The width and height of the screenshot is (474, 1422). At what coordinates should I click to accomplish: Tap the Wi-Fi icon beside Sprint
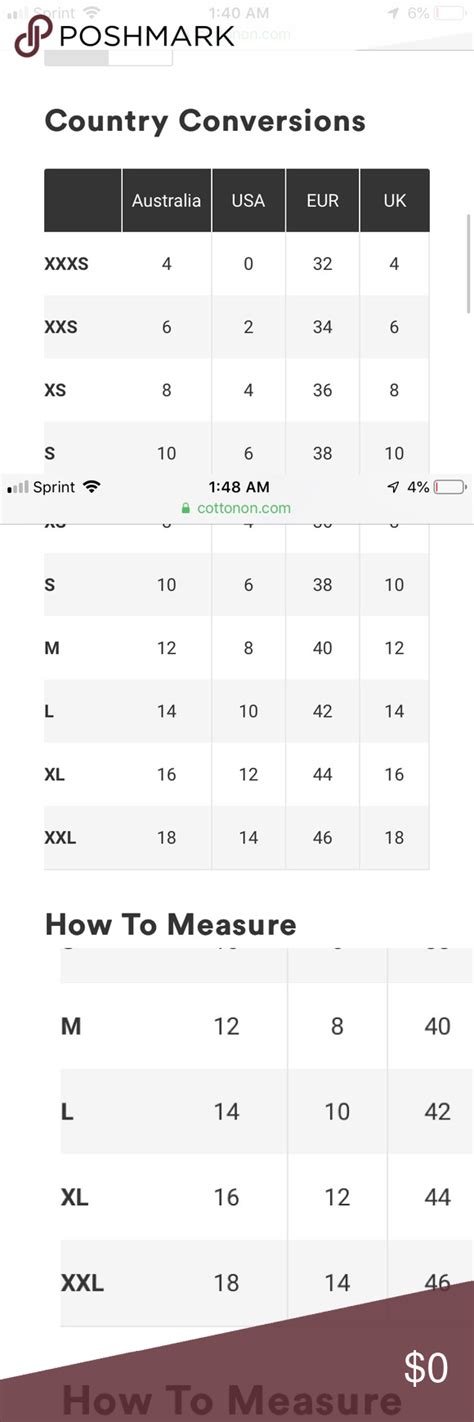pos(92,487)
